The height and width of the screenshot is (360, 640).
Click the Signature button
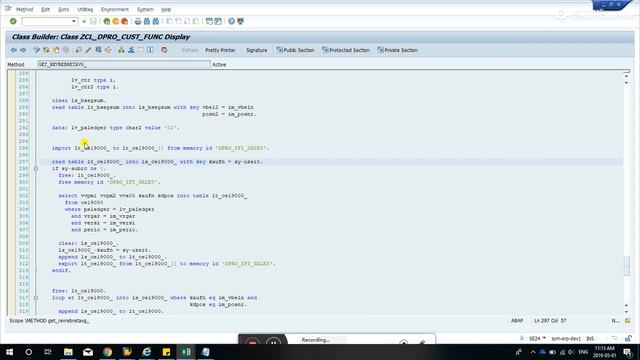coord(257,50)
